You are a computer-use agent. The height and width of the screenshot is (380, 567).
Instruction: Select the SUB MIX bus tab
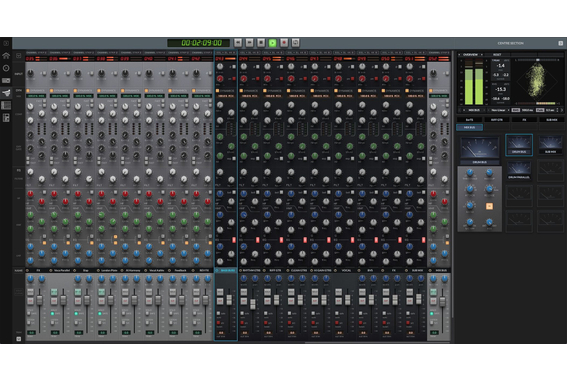tap(551, 119)
